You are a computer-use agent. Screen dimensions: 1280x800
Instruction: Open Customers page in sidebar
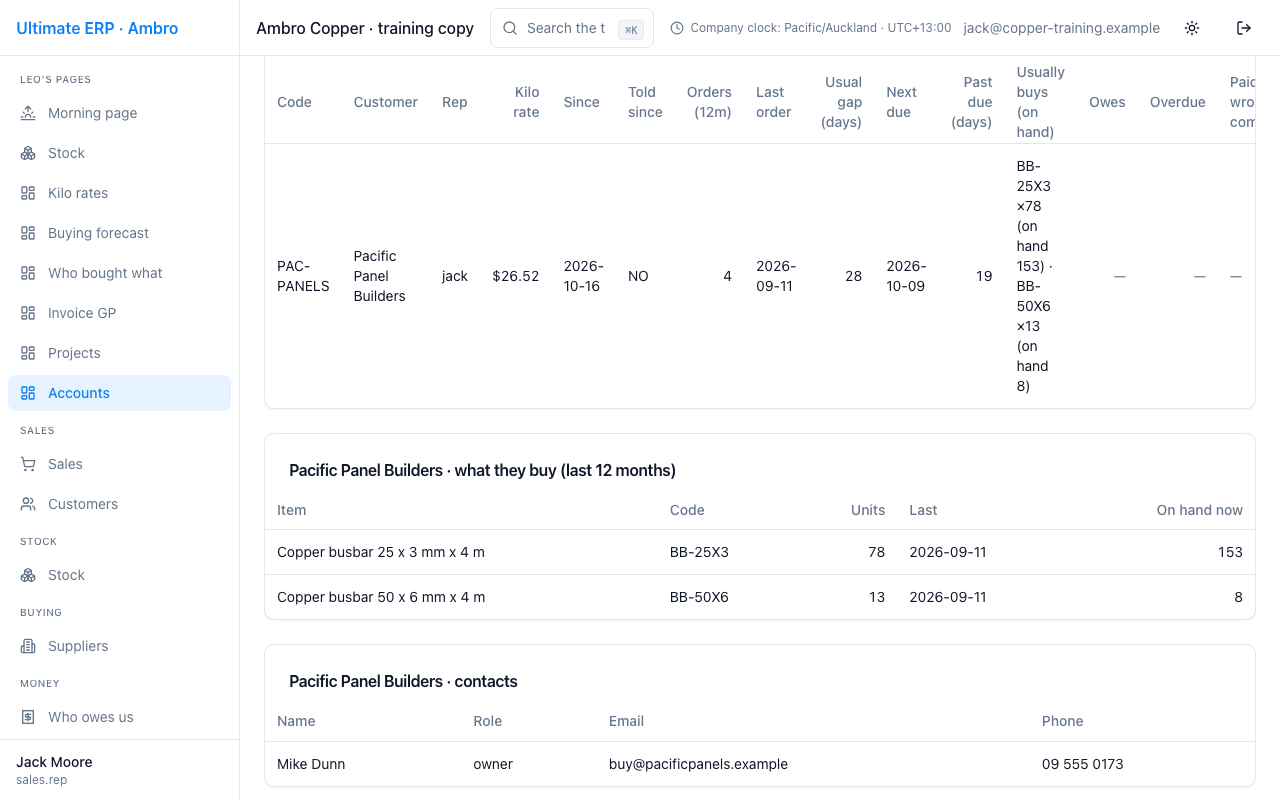tap(120, 504)
